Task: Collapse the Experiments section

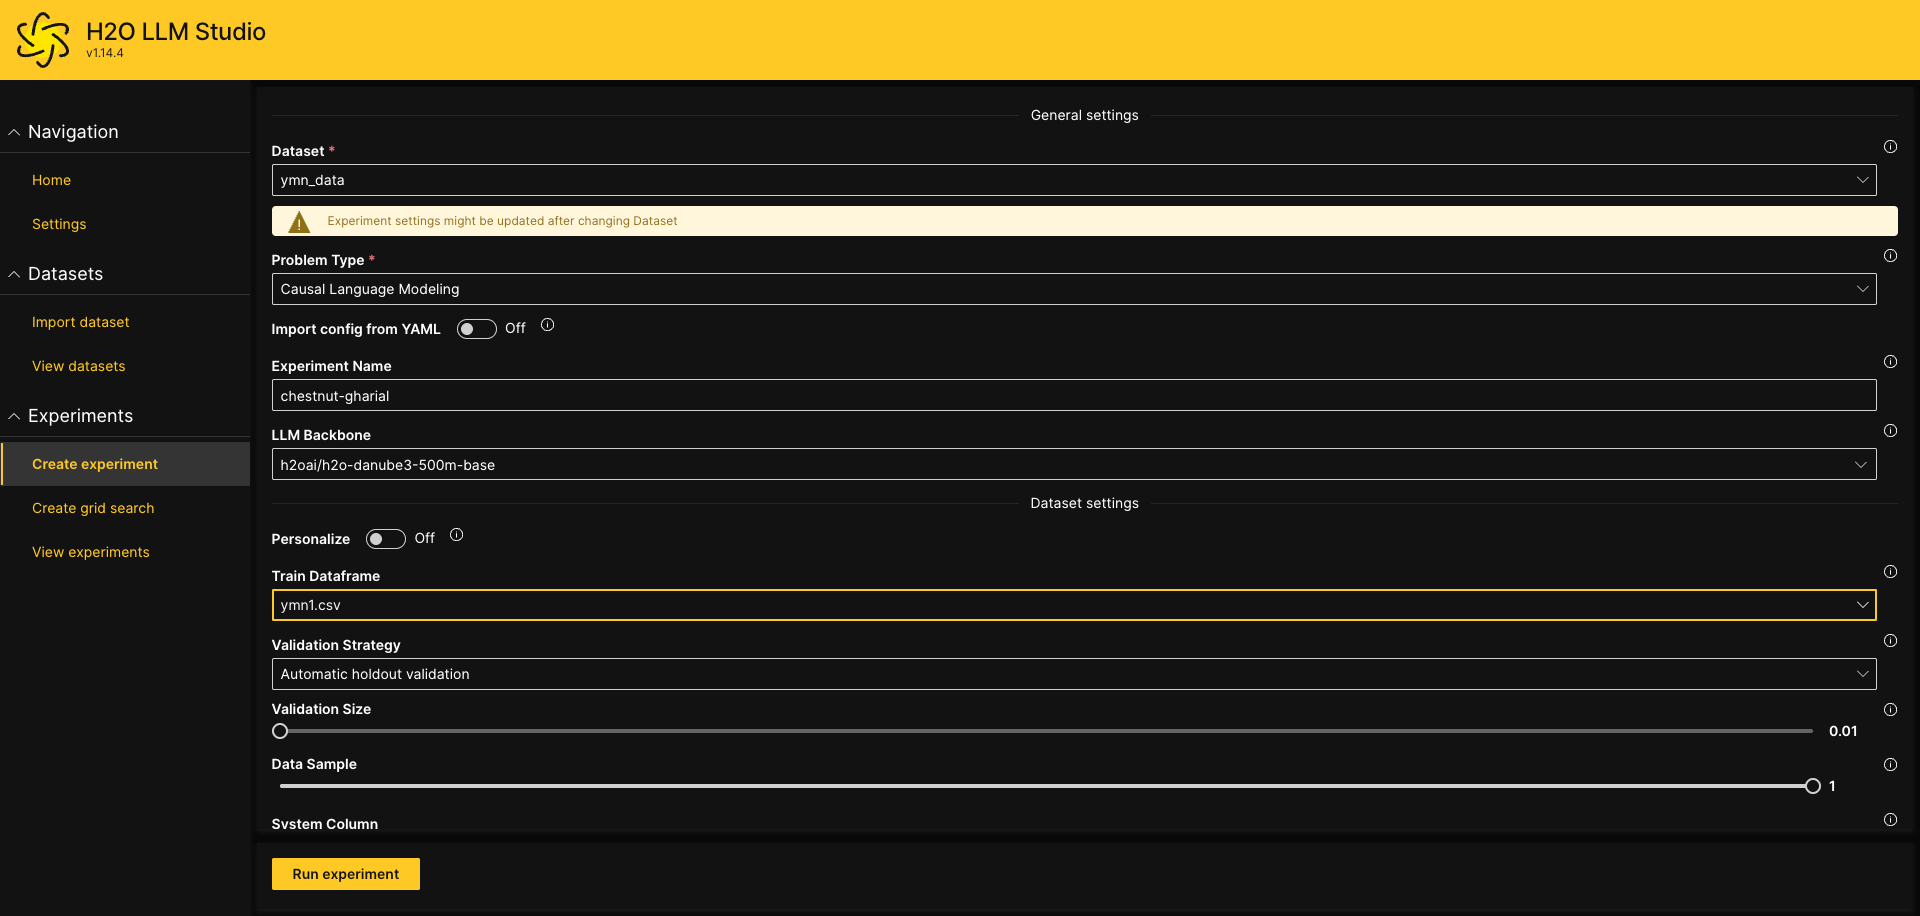Action: pyautogui.click(x=14, y=416)
